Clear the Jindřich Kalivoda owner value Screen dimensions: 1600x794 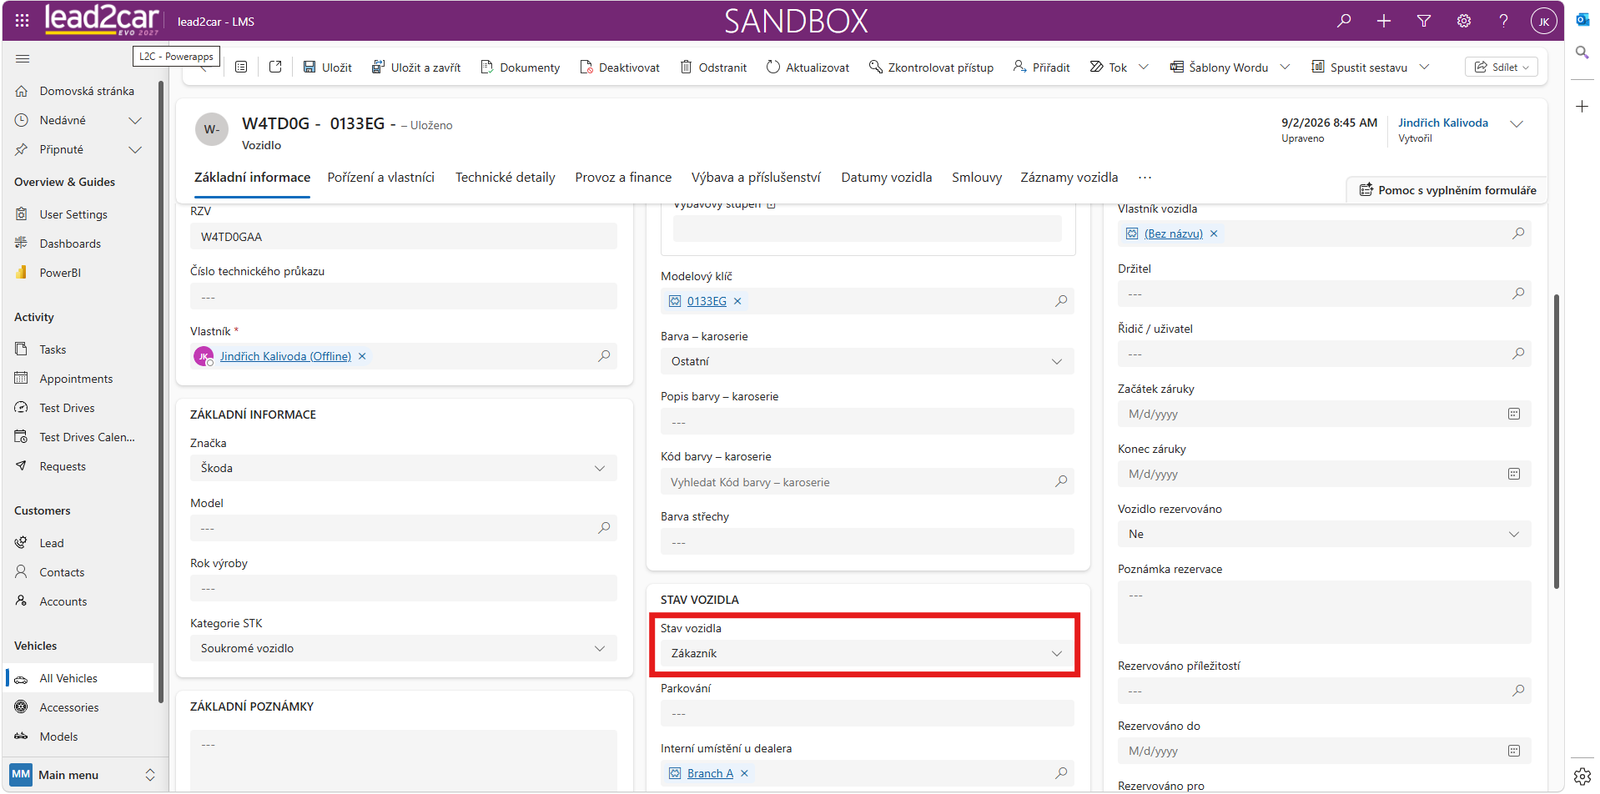[362, 356]
